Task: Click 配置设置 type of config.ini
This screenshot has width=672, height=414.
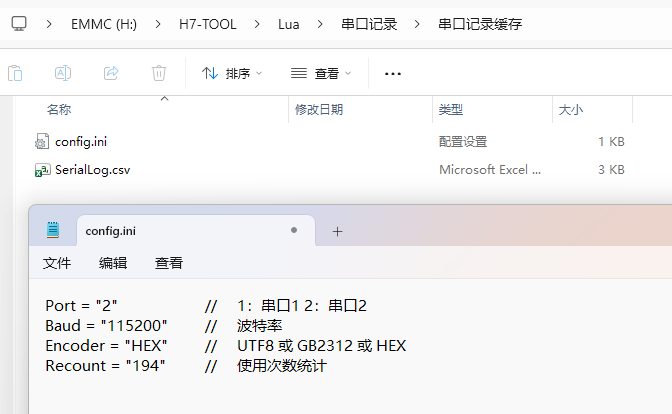Action: (x=463, y=142)
